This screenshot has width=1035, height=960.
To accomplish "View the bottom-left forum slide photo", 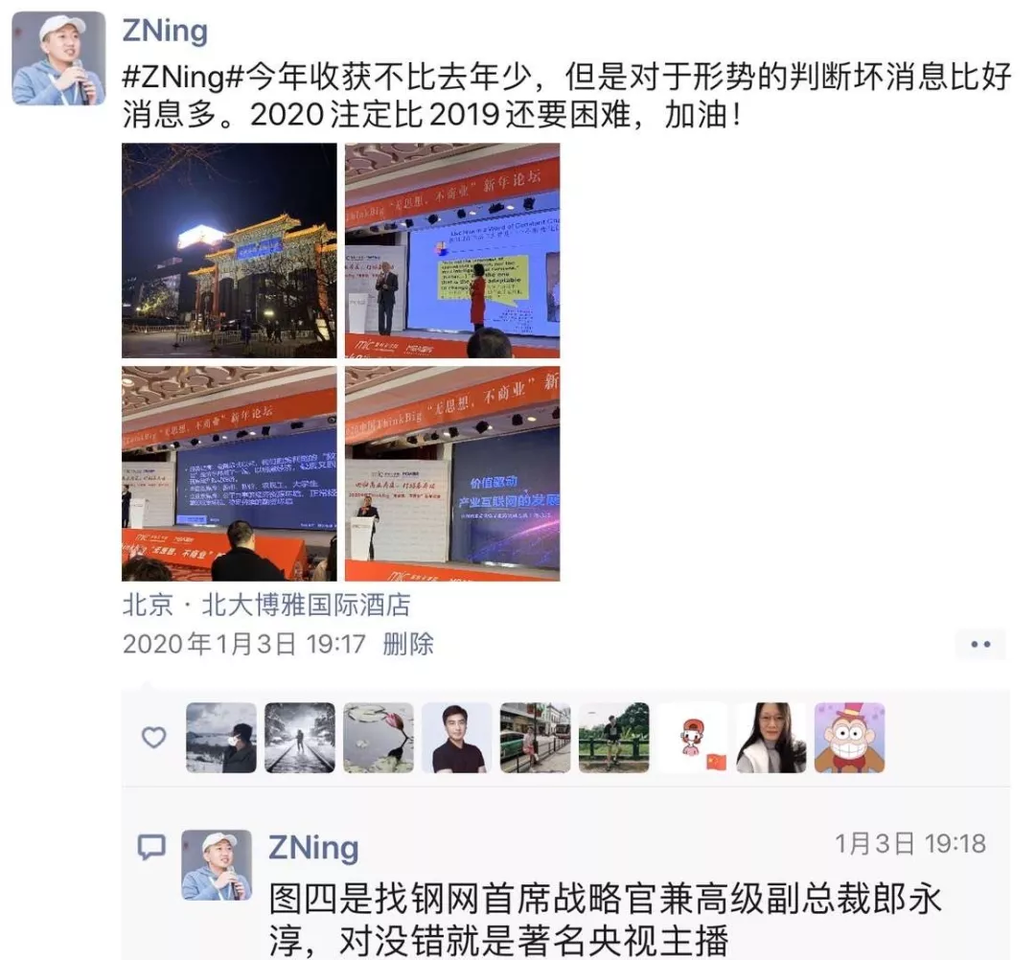I will 229,474.
